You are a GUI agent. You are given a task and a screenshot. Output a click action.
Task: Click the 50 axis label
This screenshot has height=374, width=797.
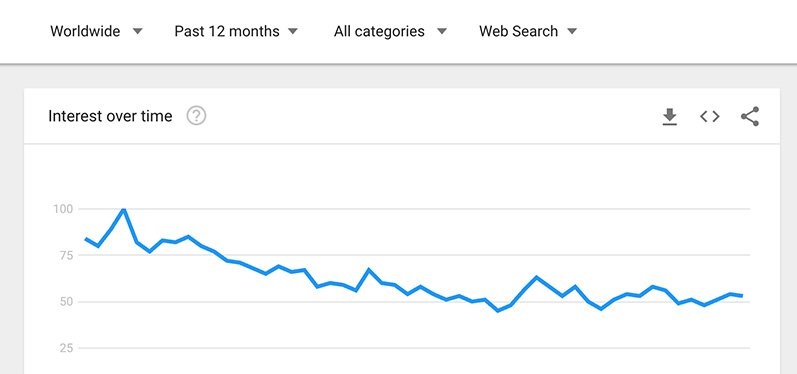point(66,302)
